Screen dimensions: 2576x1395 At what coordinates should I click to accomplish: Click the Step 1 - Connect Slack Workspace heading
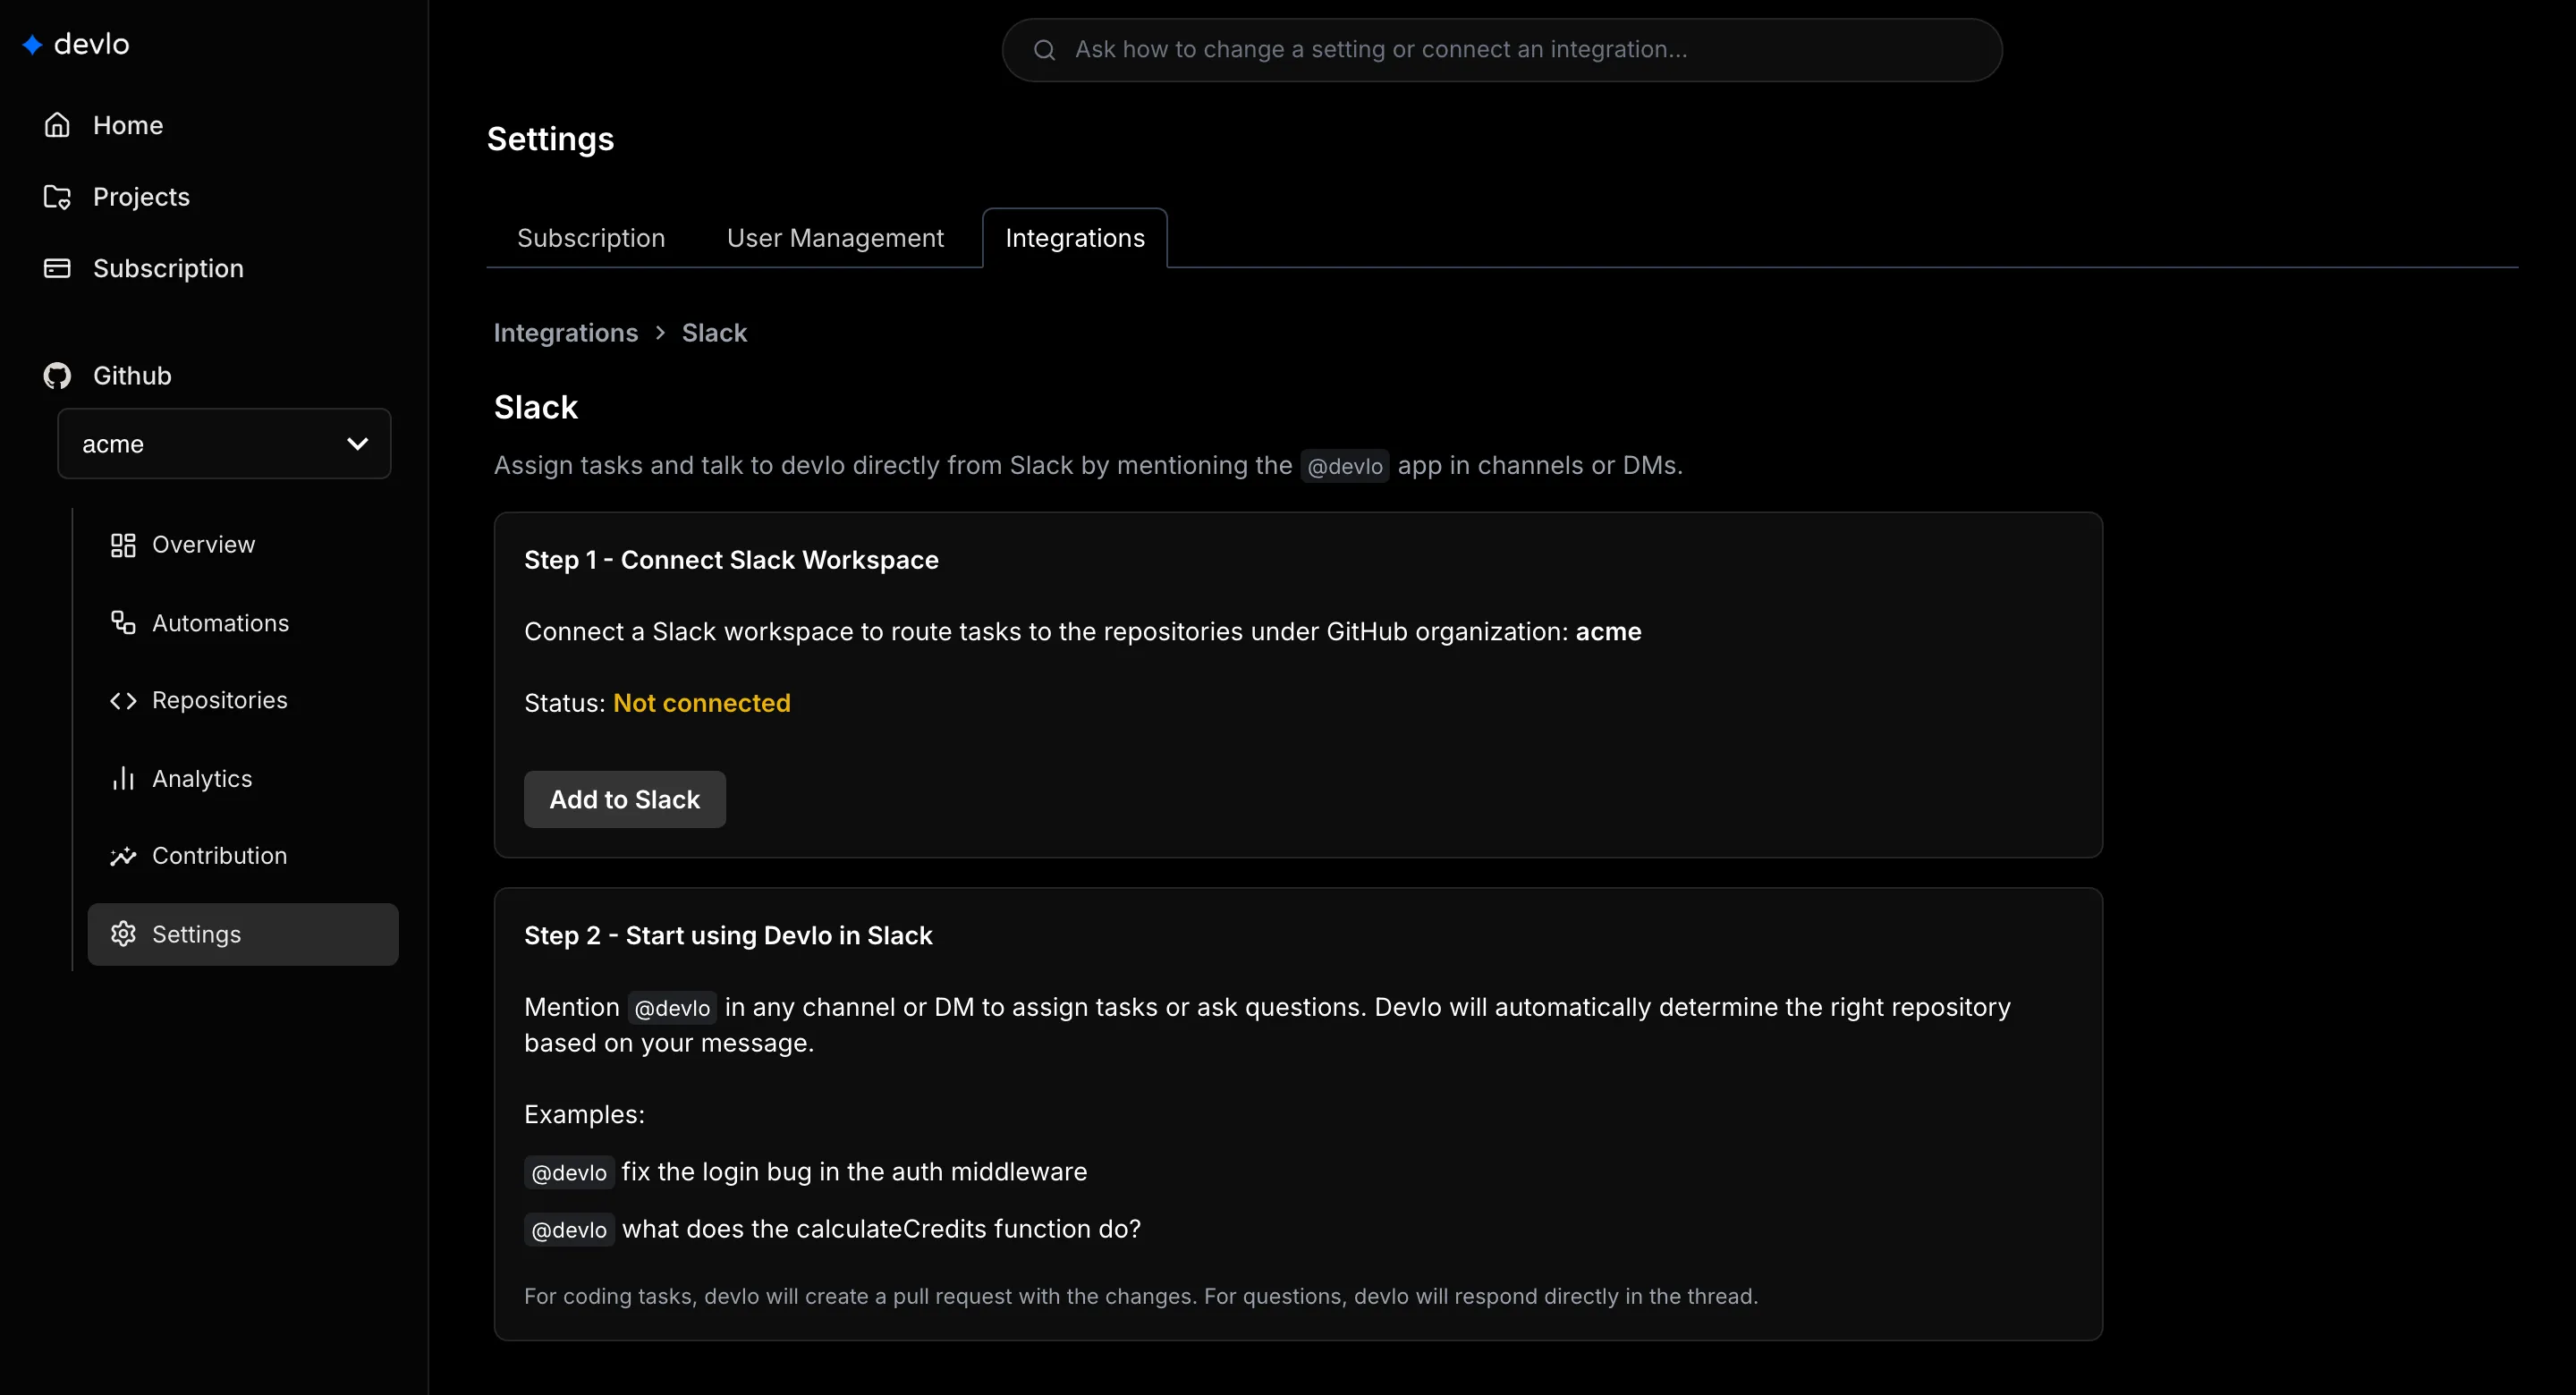731,560
